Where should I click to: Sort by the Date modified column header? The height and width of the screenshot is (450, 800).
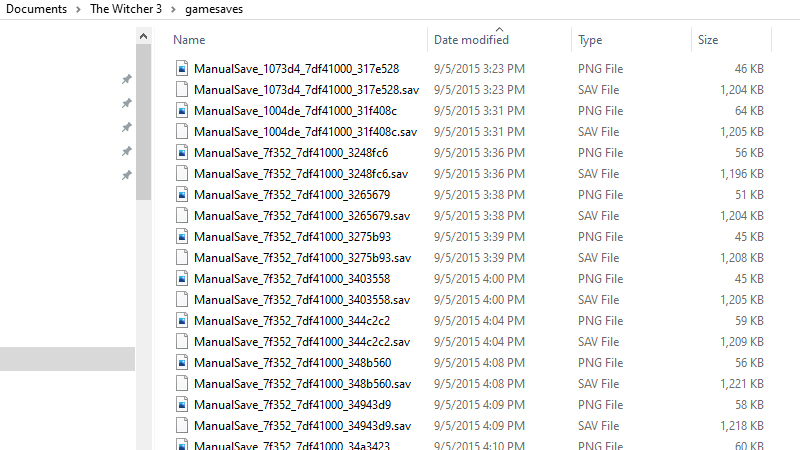coord(471,40)
